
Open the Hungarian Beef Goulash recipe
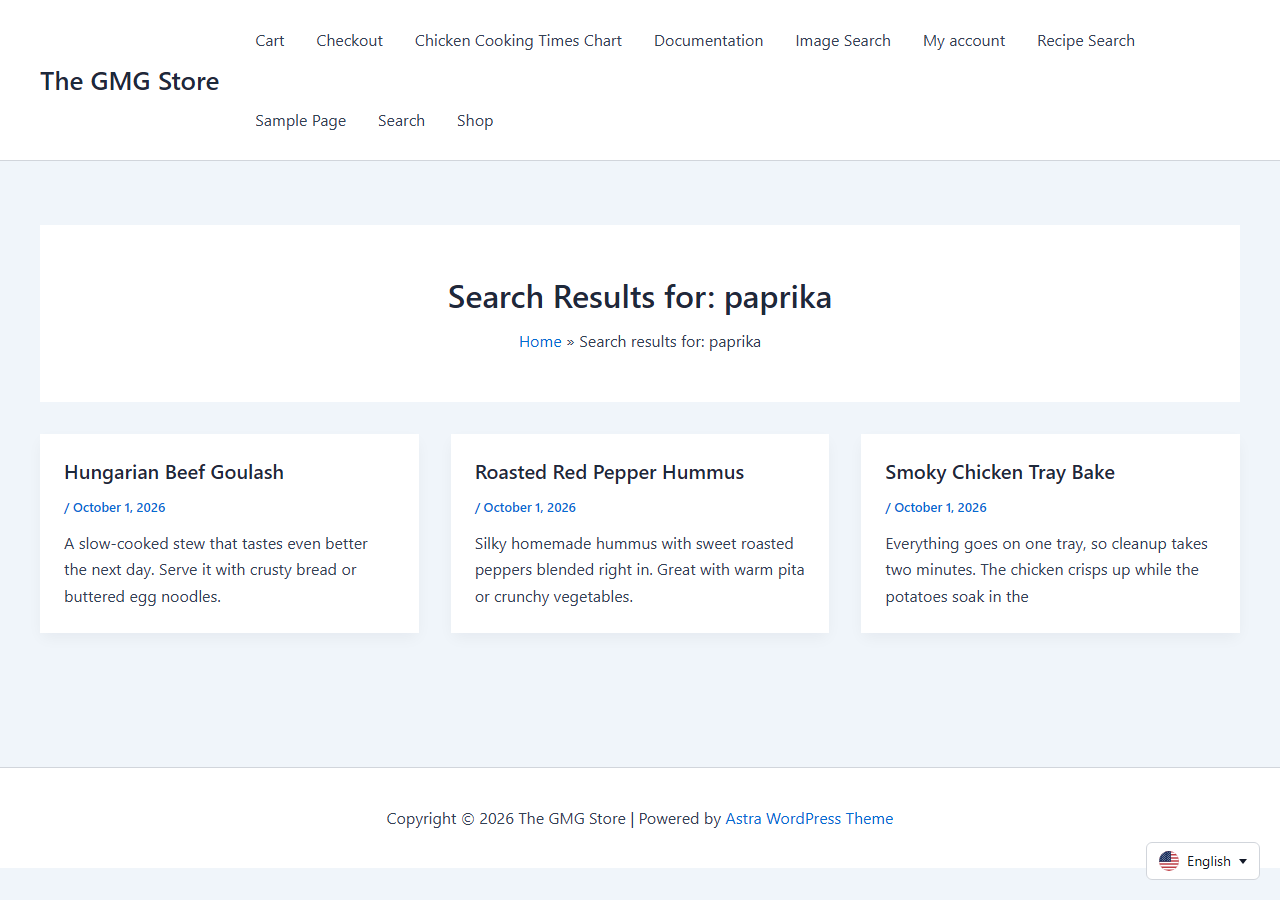(174, 472)
